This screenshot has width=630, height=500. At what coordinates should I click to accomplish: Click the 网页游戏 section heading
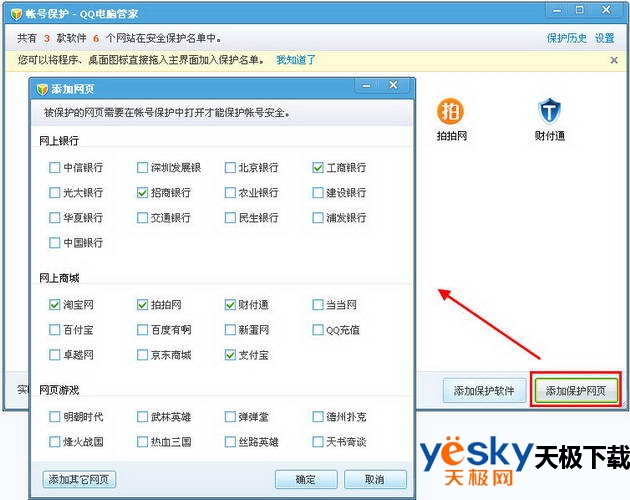pos(59,390)
